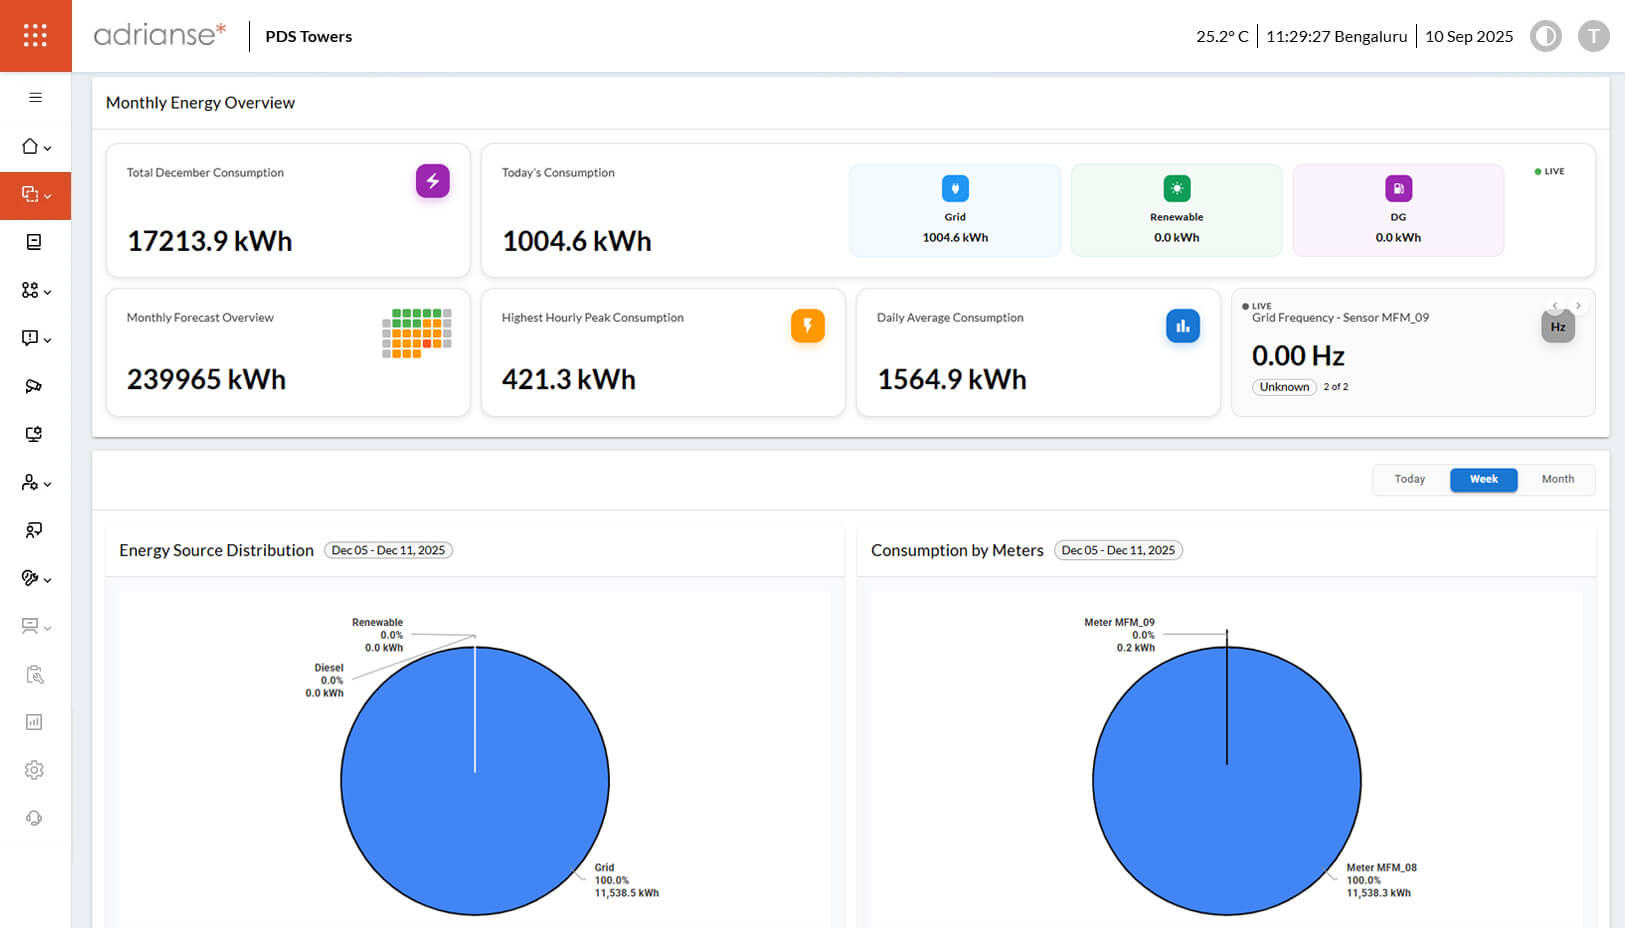This screenshot has height=928, width=1625.
Task: Open the bar chart reports sidebar icon
Action: click(34, 722)
